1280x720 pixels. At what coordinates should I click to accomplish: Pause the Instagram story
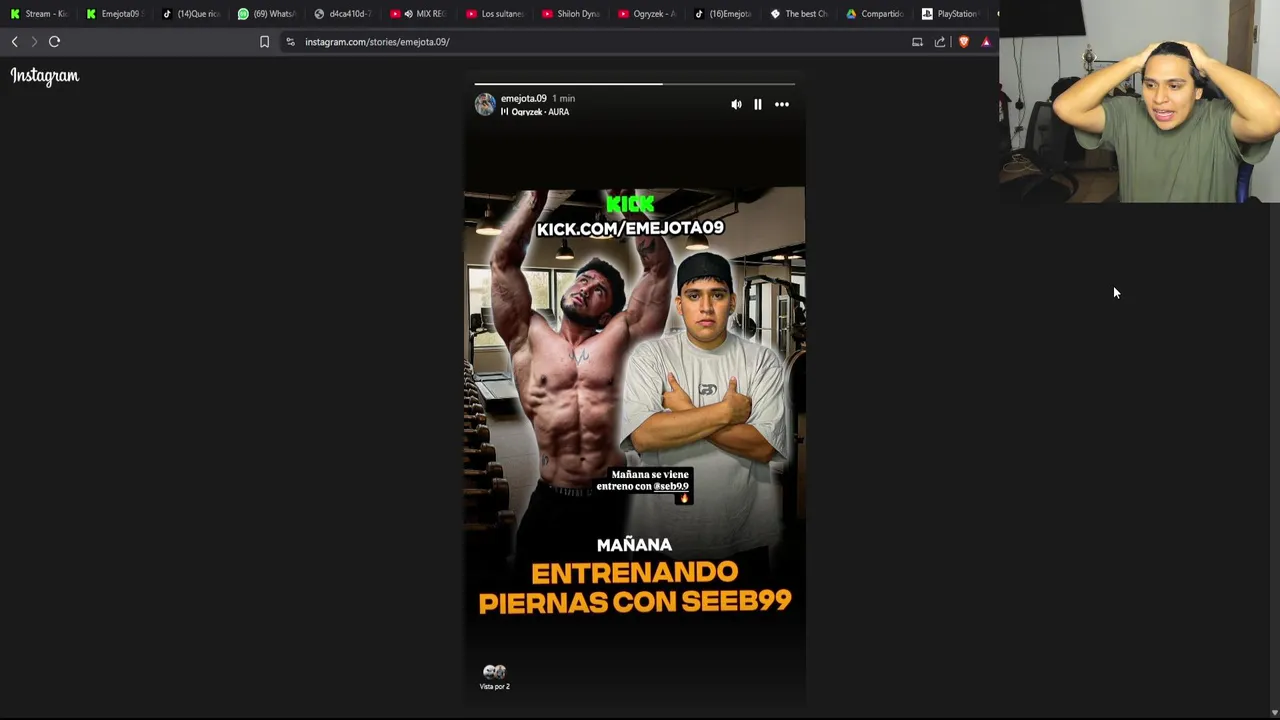(758, 104)
